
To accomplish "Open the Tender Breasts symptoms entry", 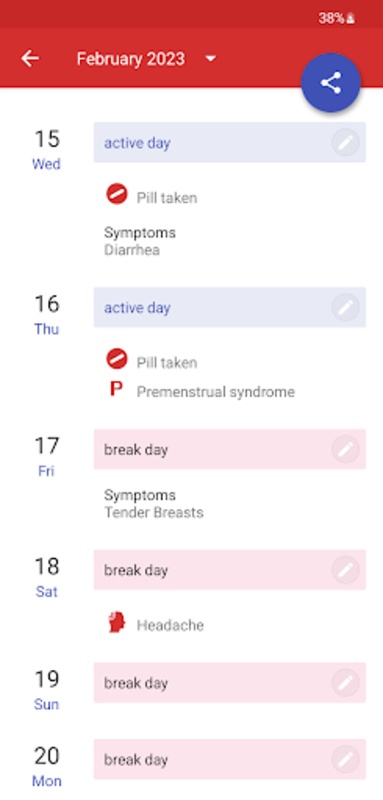I will pyautogui.click(x=154, y=504).
